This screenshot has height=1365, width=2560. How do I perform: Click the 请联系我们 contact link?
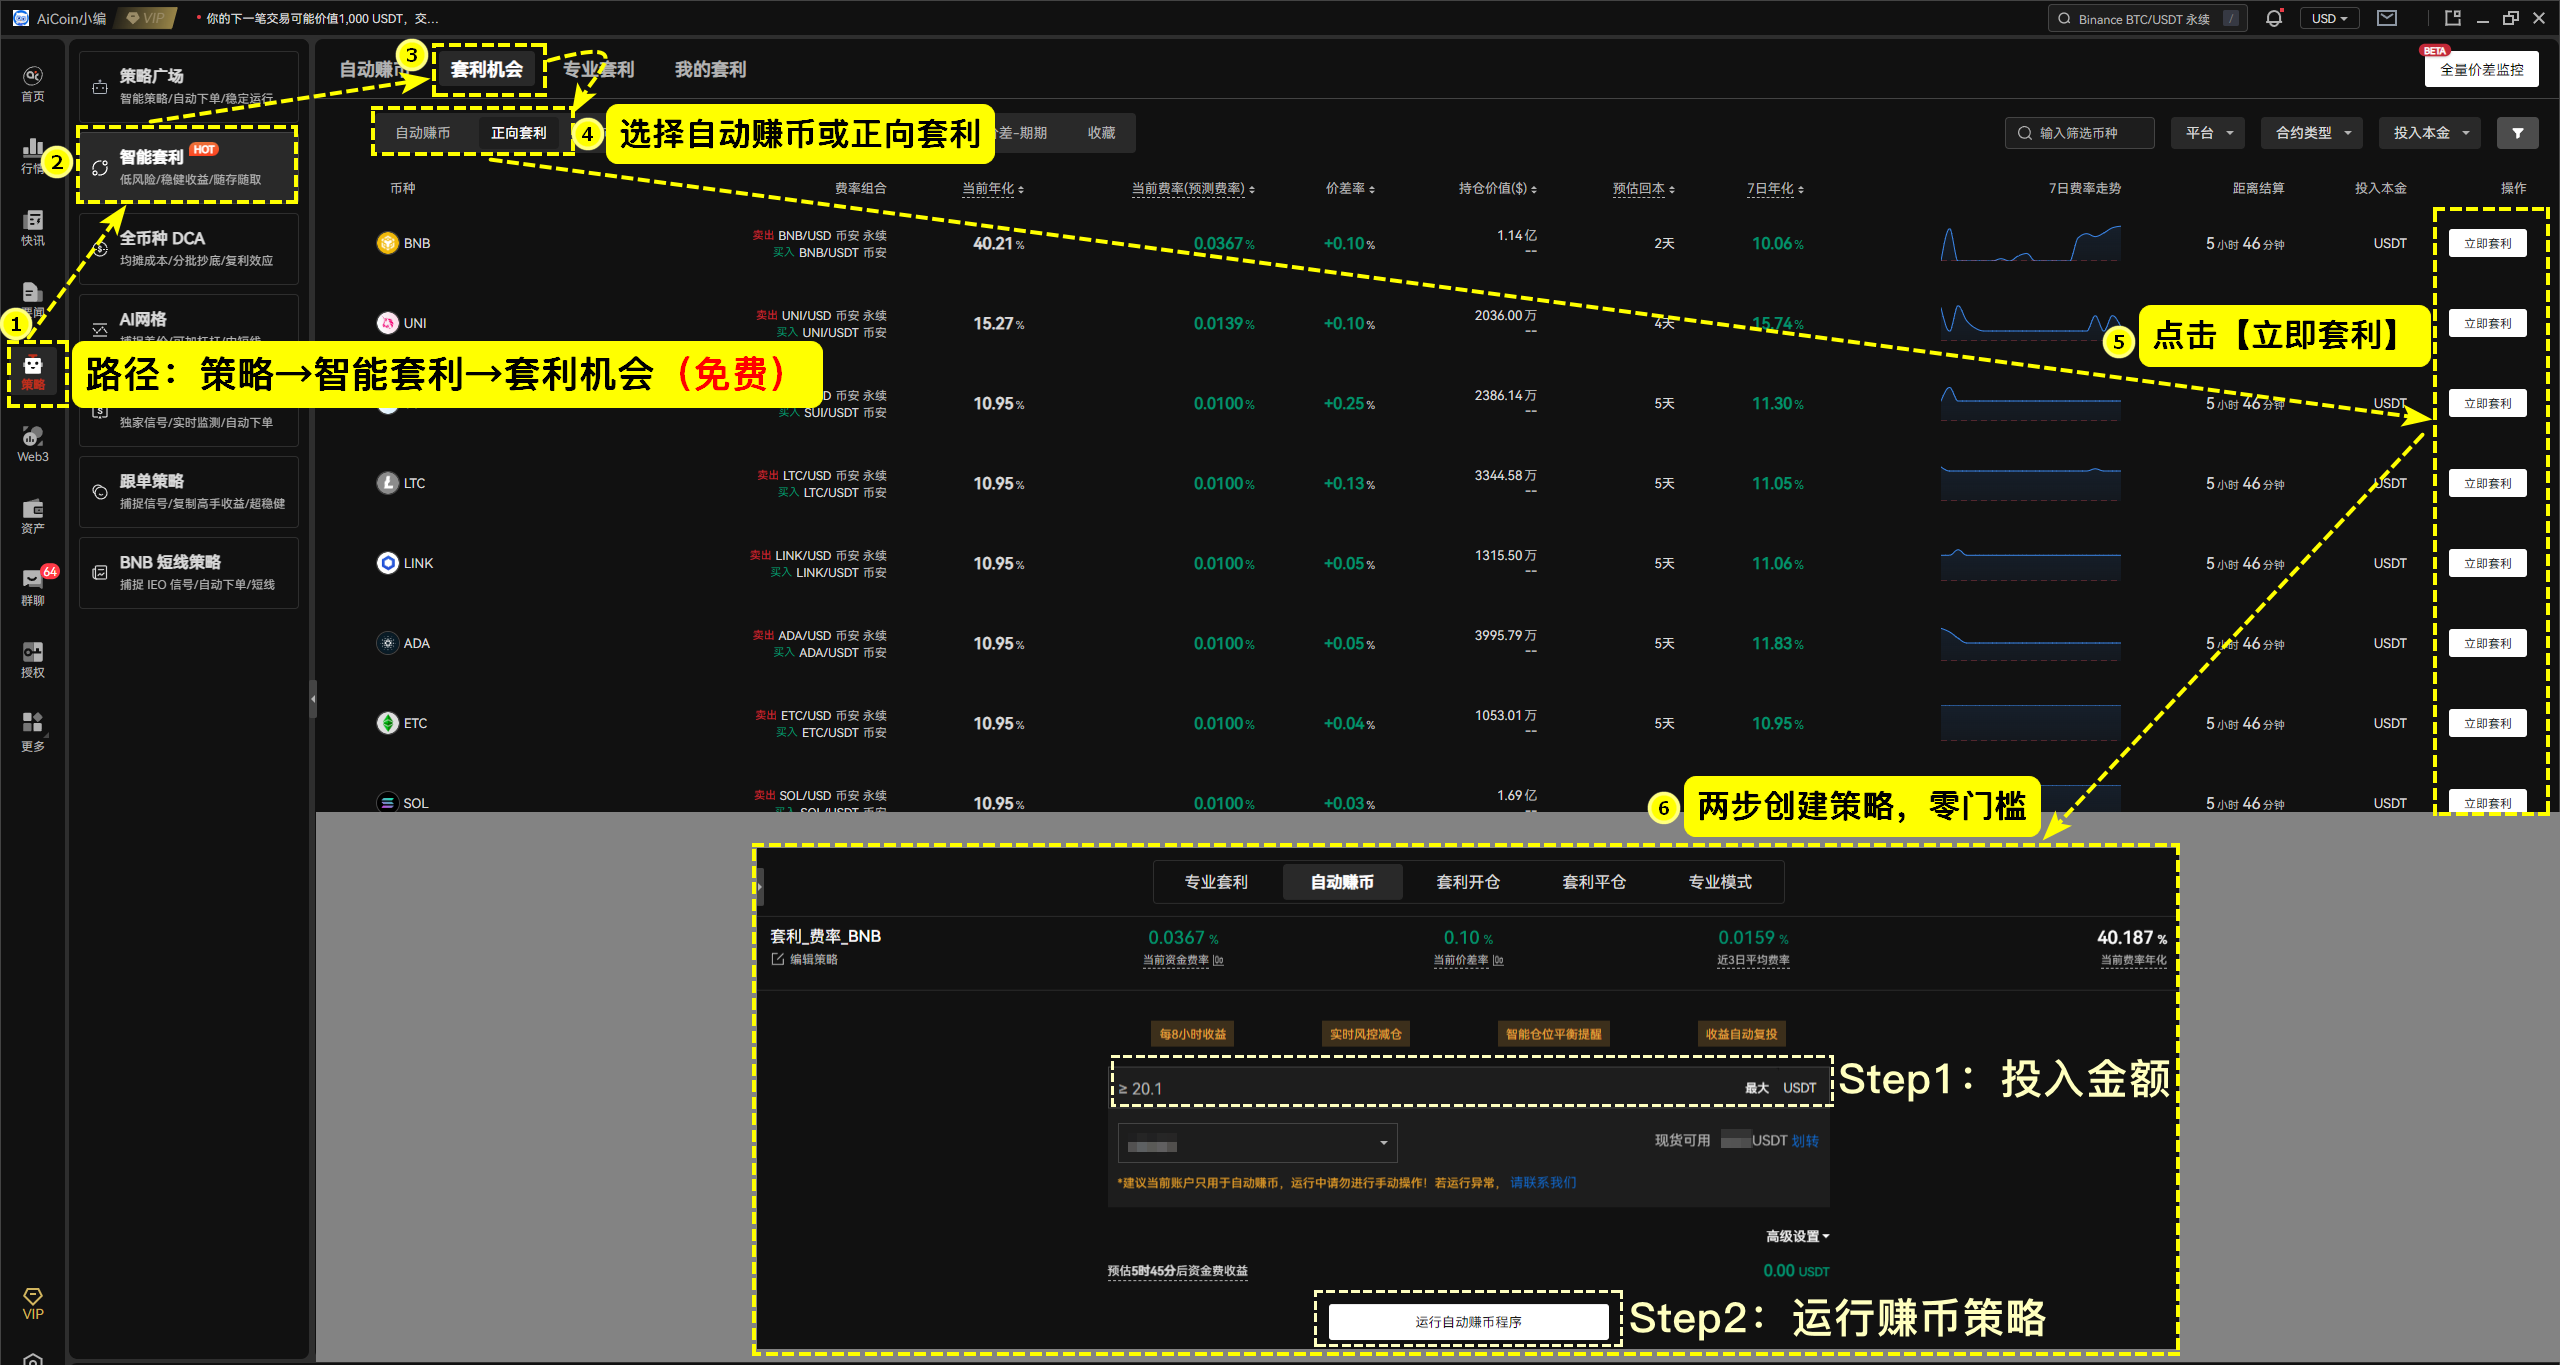click(x=1542, y=1183)
